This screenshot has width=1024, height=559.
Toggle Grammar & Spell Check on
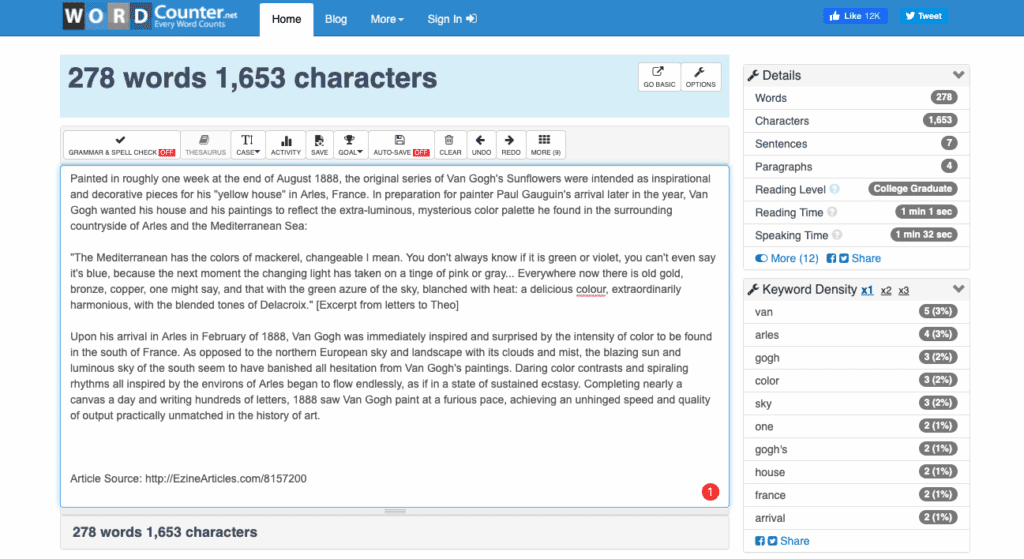pyautogui.click(x=121, y=145)
